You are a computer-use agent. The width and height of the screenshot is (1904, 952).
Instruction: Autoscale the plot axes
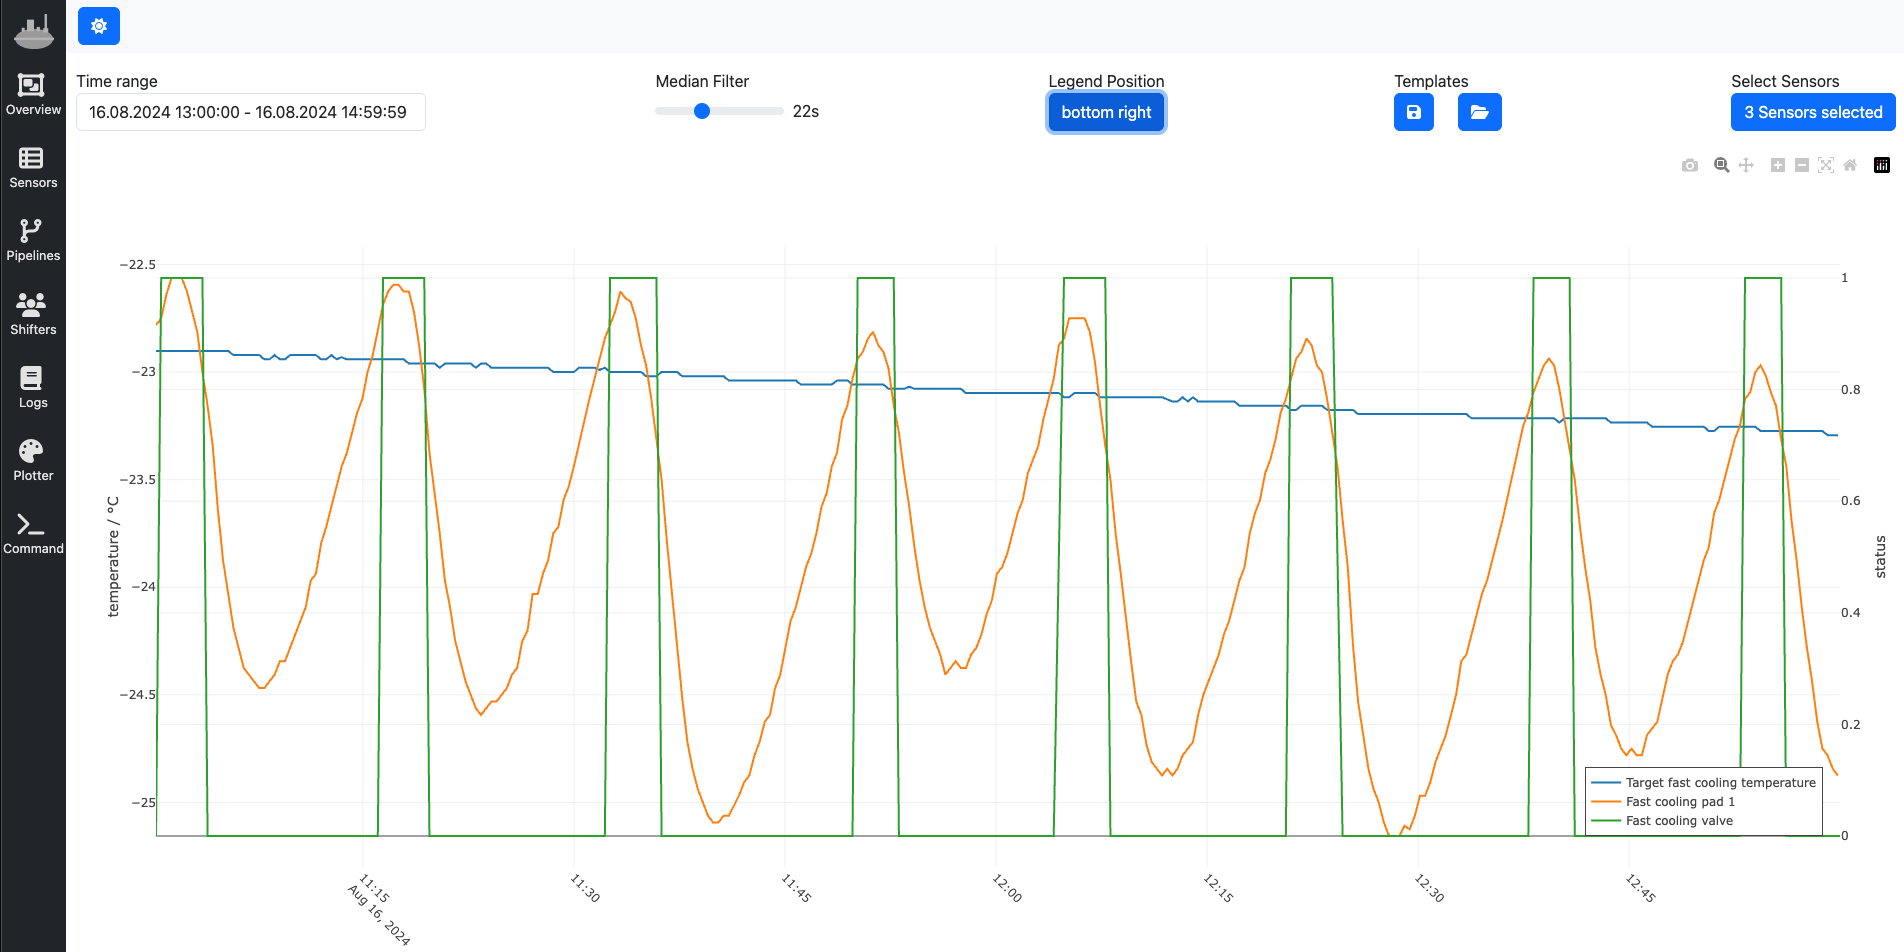(1826, 165)
